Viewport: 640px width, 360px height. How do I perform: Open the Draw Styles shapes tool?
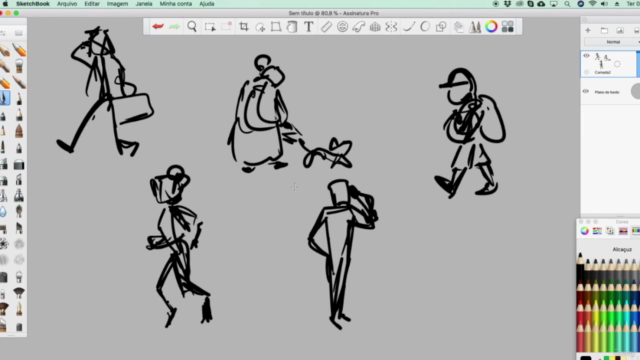pyautogui.click(x=441, y=27)
